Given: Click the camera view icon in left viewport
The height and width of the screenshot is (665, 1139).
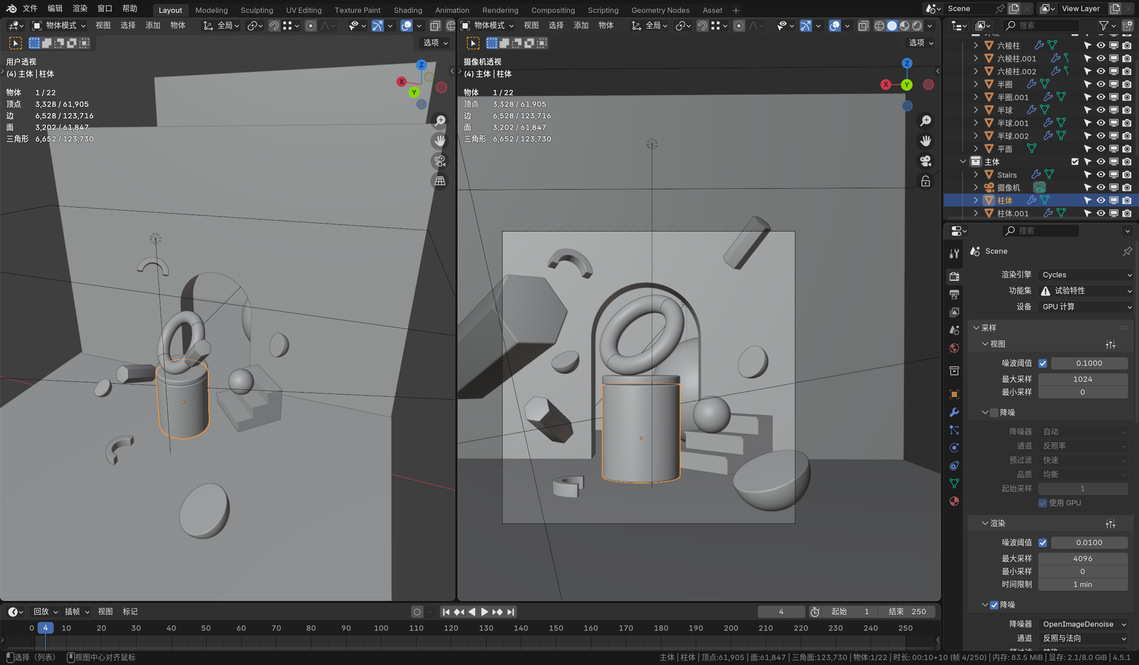Looking at the screenshot, I should [x=439, y=161].
